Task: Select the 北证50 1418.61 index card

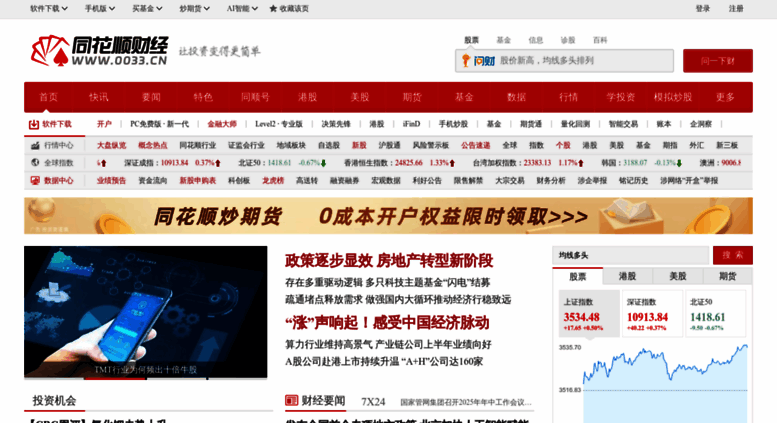Action: [x=716, y=314]
